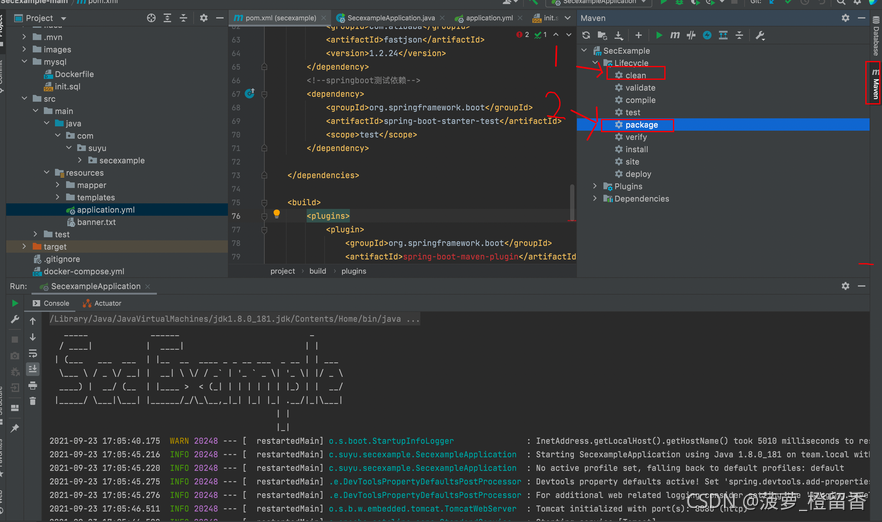Reload all Maven projects
882x522 pixels.
coord(586,35)
